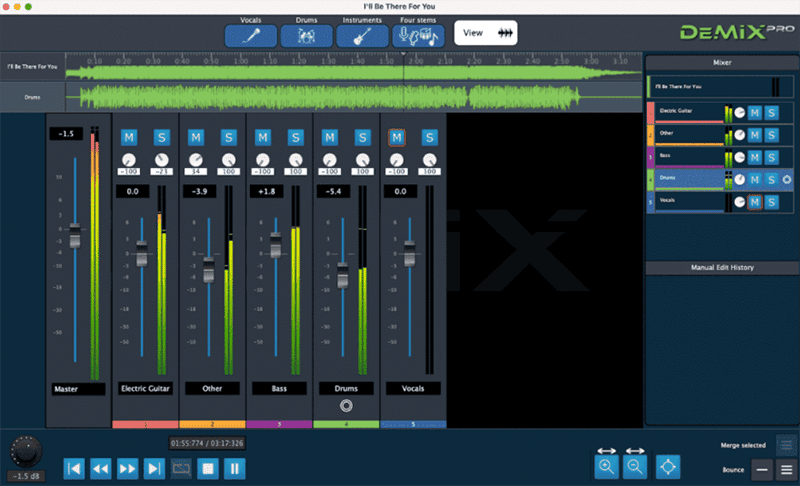The image size is (800, 486).
Task: Mute Bass in the right Mixer panel
Action: click(755, 158)
